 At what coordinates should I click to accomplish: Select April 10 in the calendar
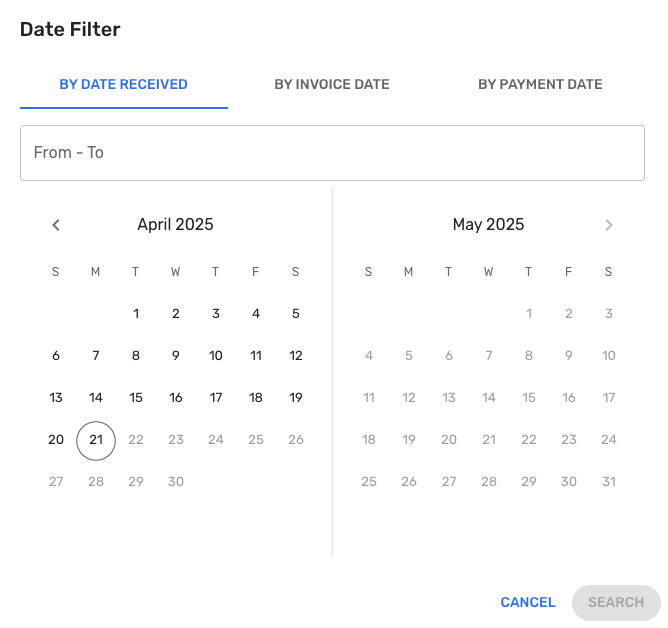[216, 356]
